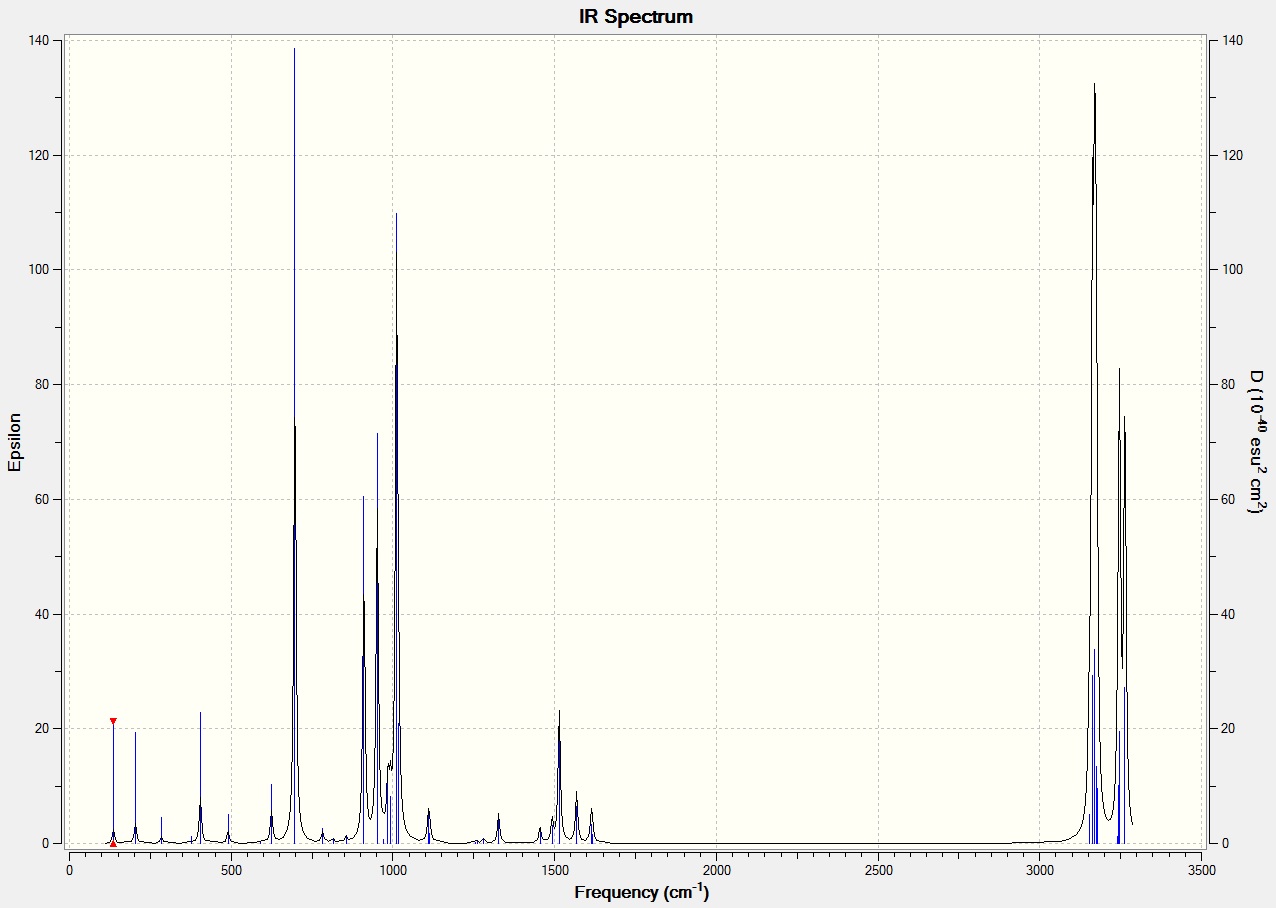Click the "60" tick on the Epsilon axis
The width and height of the screenshot is (1276, 908).
coord(43,499)
